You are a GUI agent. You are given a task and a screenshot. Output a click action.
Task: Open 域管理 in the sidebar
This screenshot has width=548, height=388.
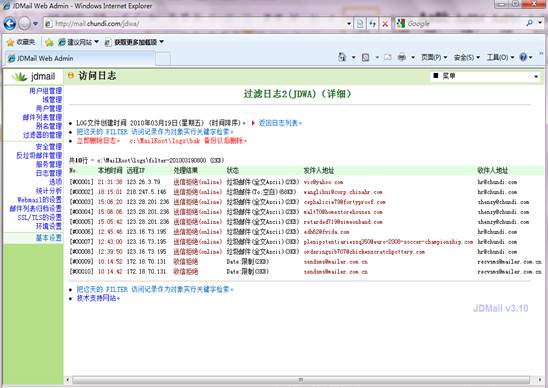click(52, 100)
